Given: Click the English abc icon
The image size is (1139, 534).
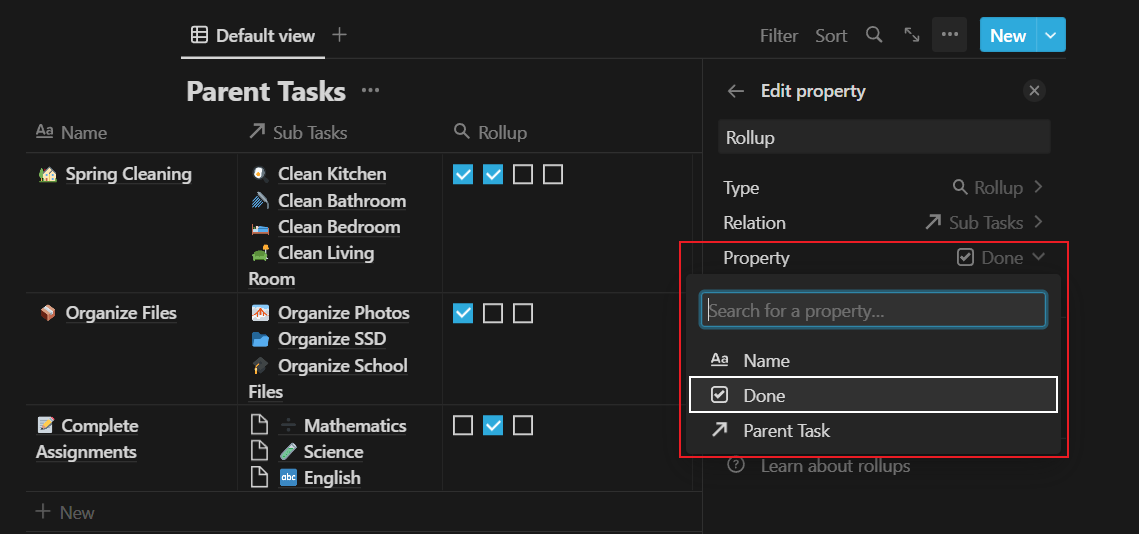Looking at the screenshot, I should pyautogui.click(x=288, y=478).
